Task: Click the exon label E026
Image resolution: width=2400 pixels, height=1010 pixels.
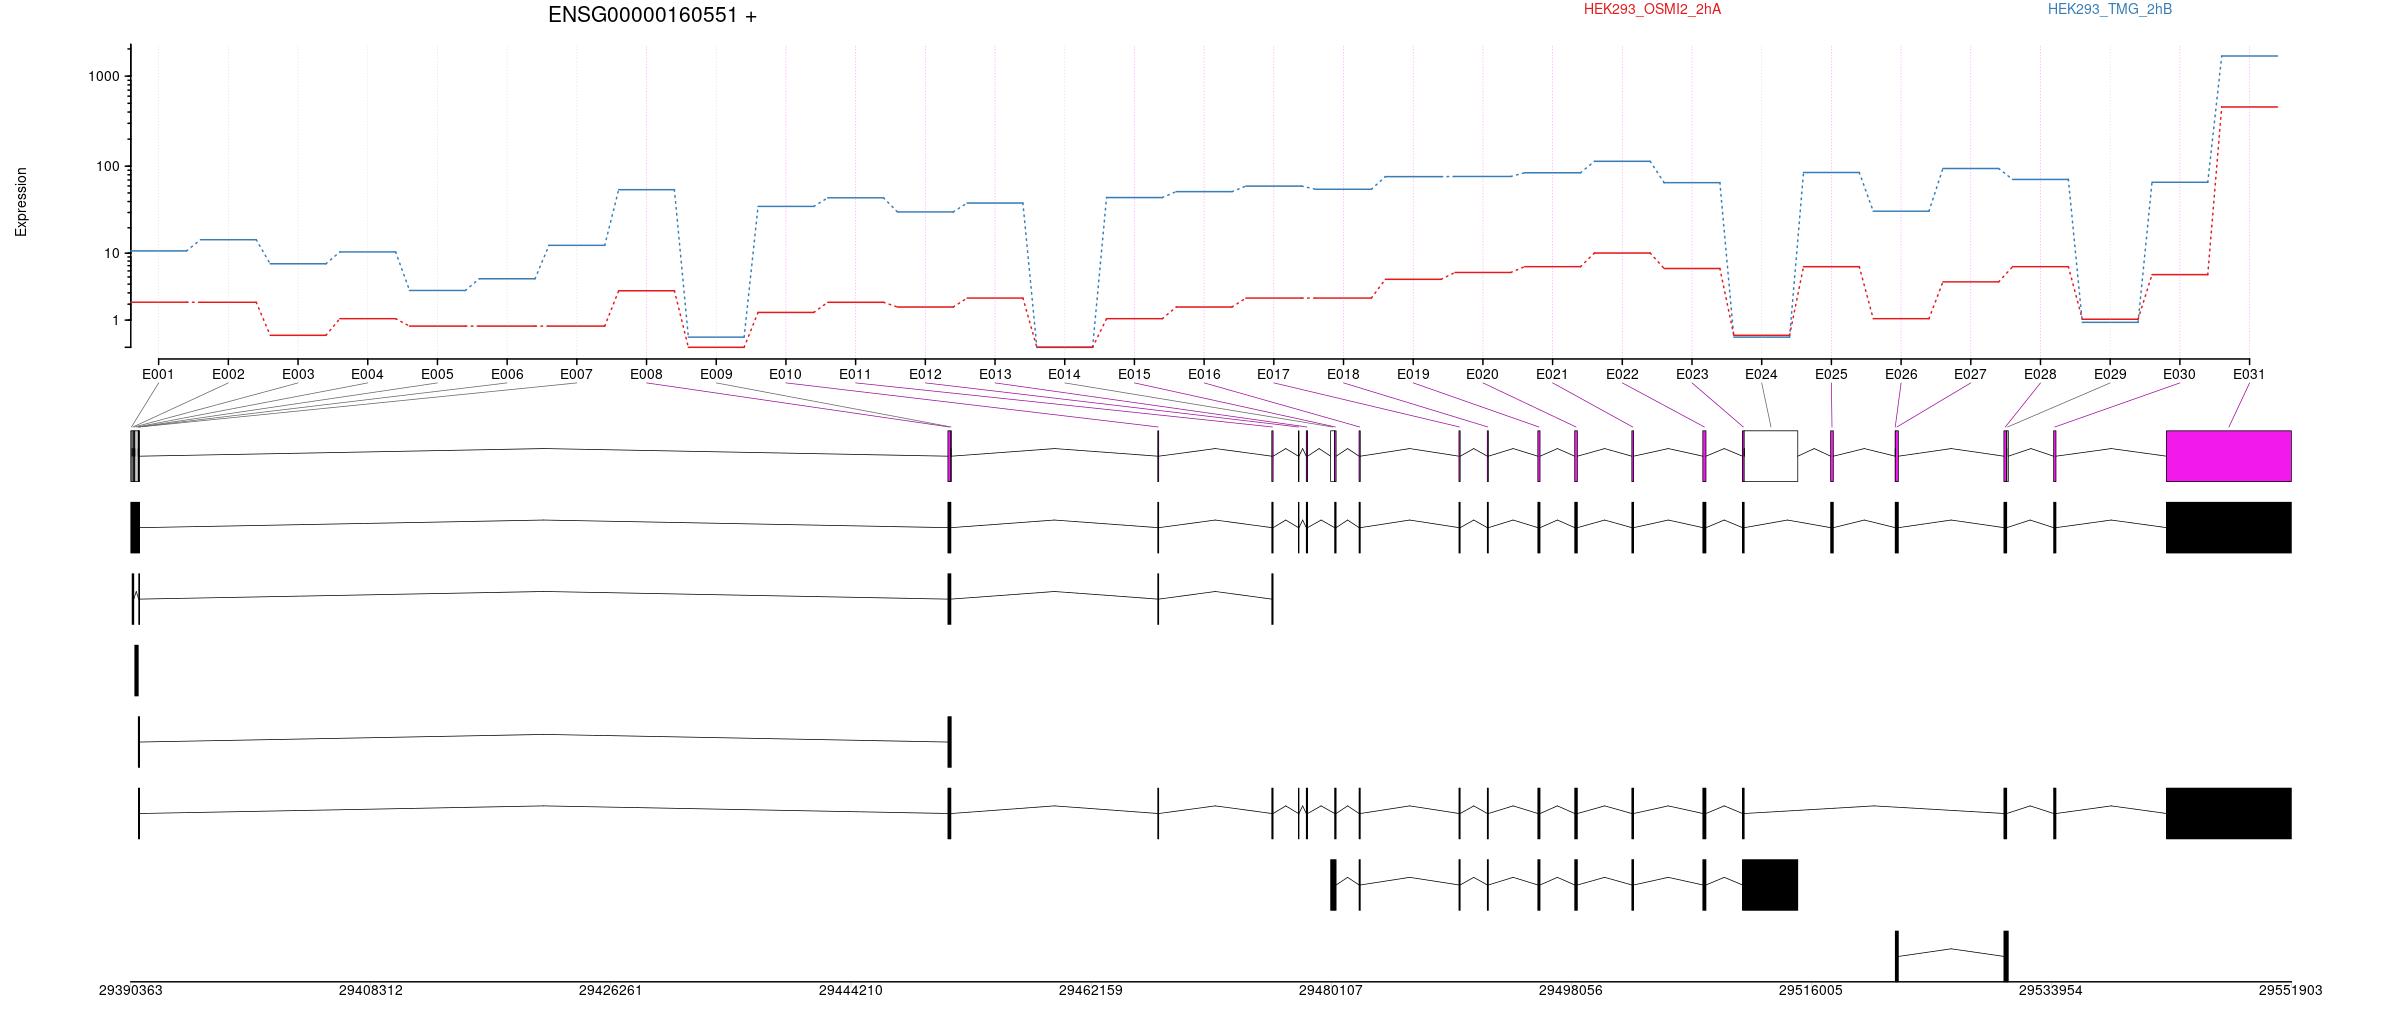Action: [x=1901, y=375]
